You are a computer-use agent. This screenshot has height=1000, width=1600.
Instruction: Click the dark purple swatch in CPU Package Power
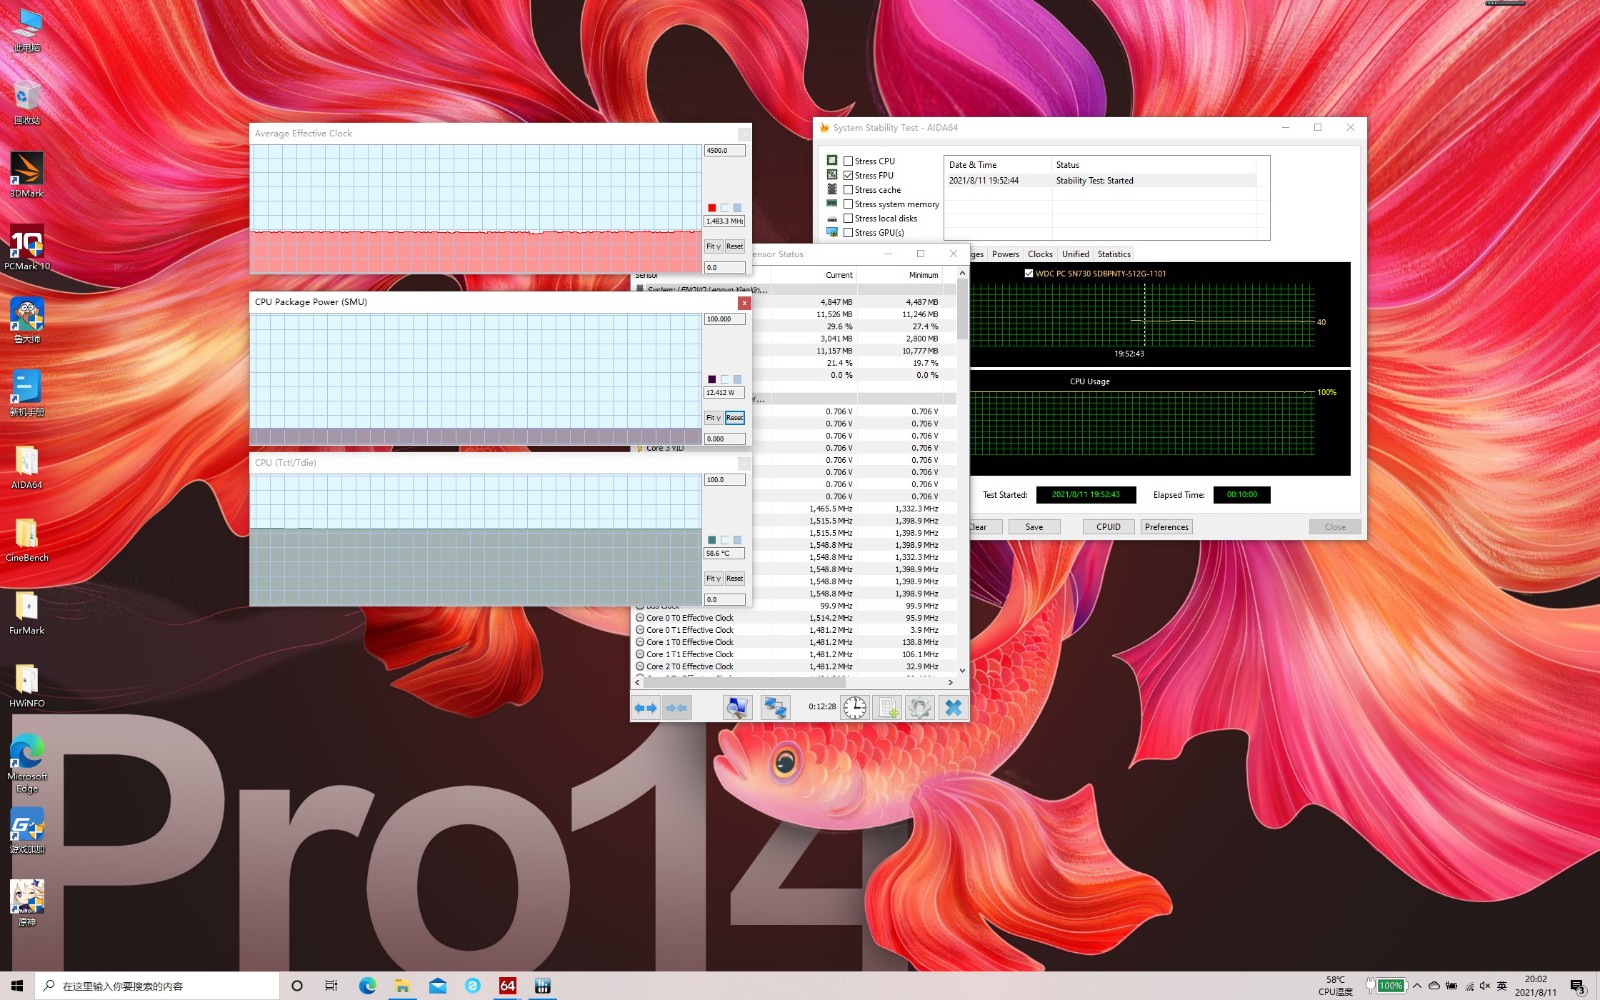coord(712,380)
